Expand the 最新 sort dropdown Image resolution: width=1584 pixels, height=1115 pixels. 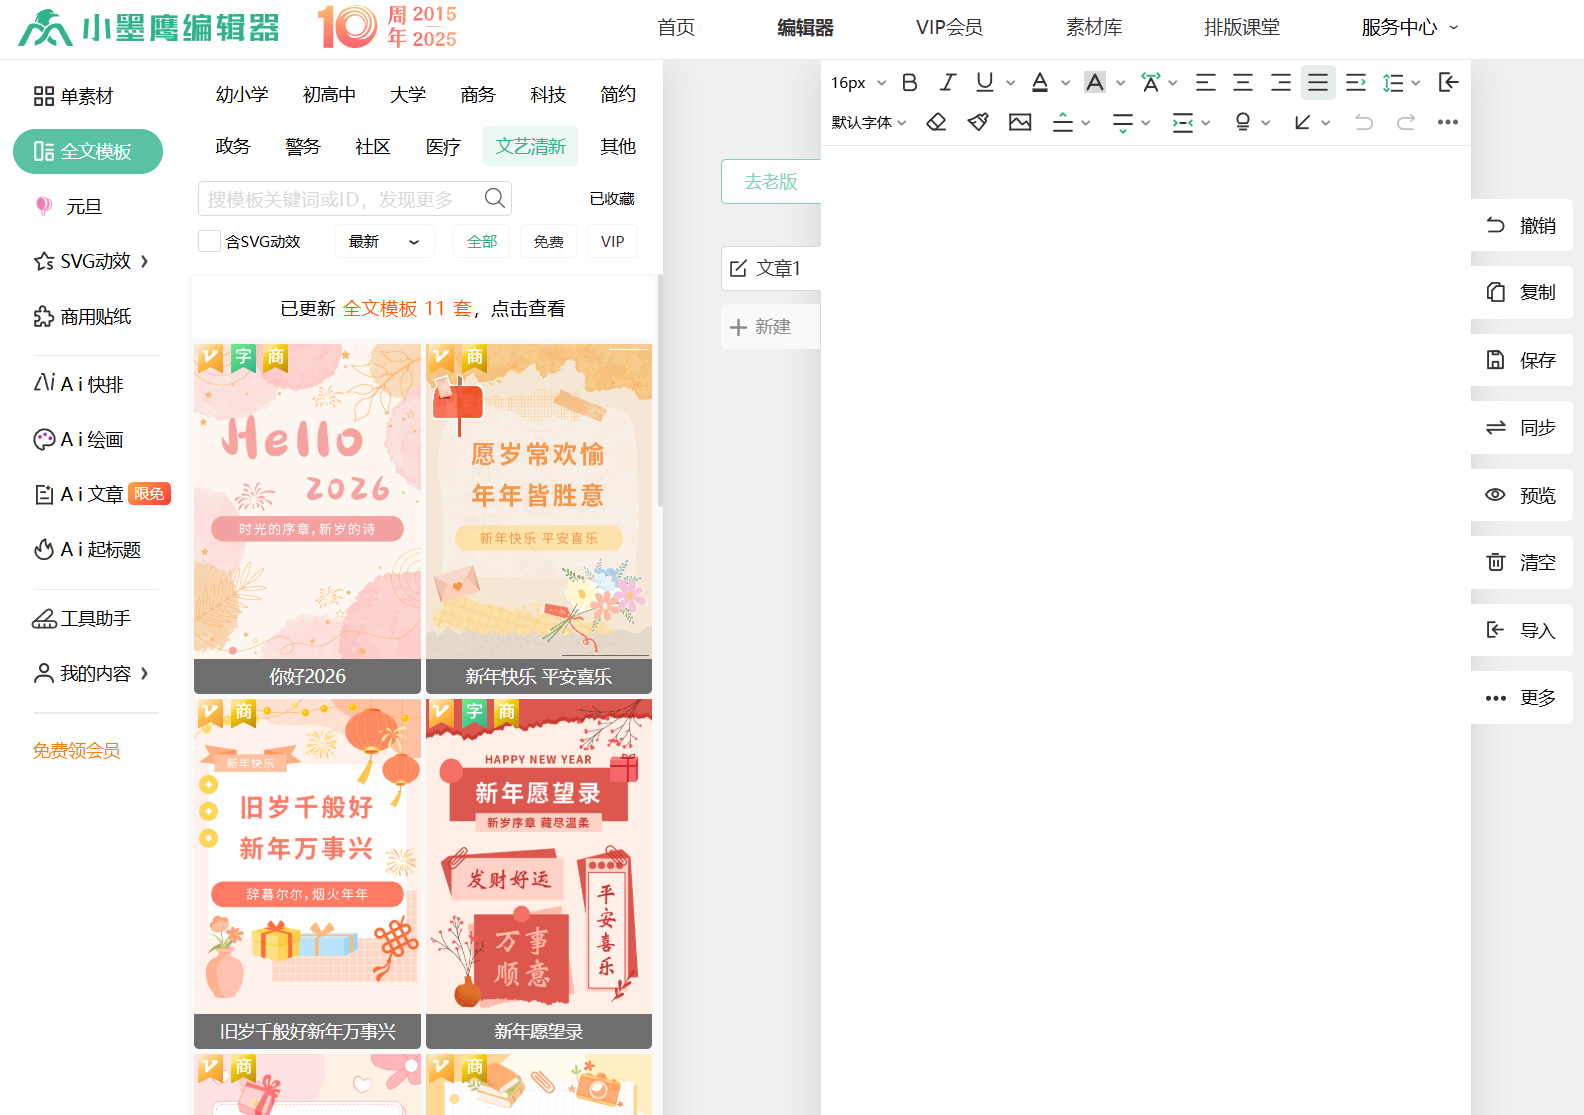tap(384, 241)
